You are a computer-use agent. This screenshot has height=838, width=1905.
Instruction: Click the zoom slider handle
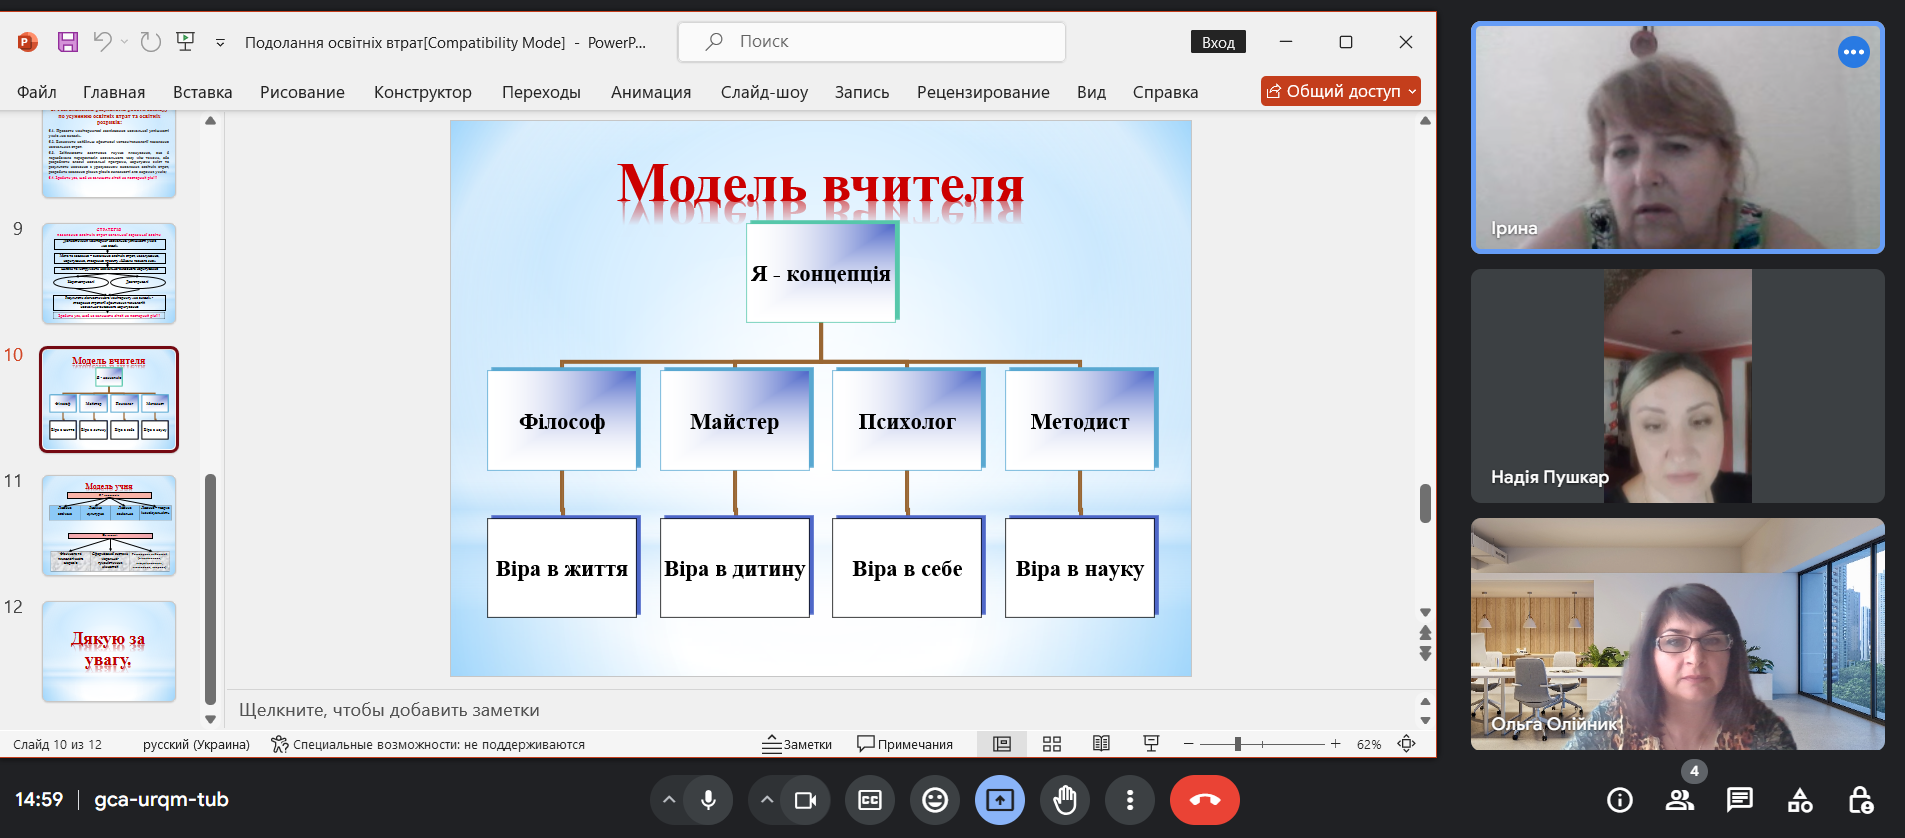(1238, 744)
